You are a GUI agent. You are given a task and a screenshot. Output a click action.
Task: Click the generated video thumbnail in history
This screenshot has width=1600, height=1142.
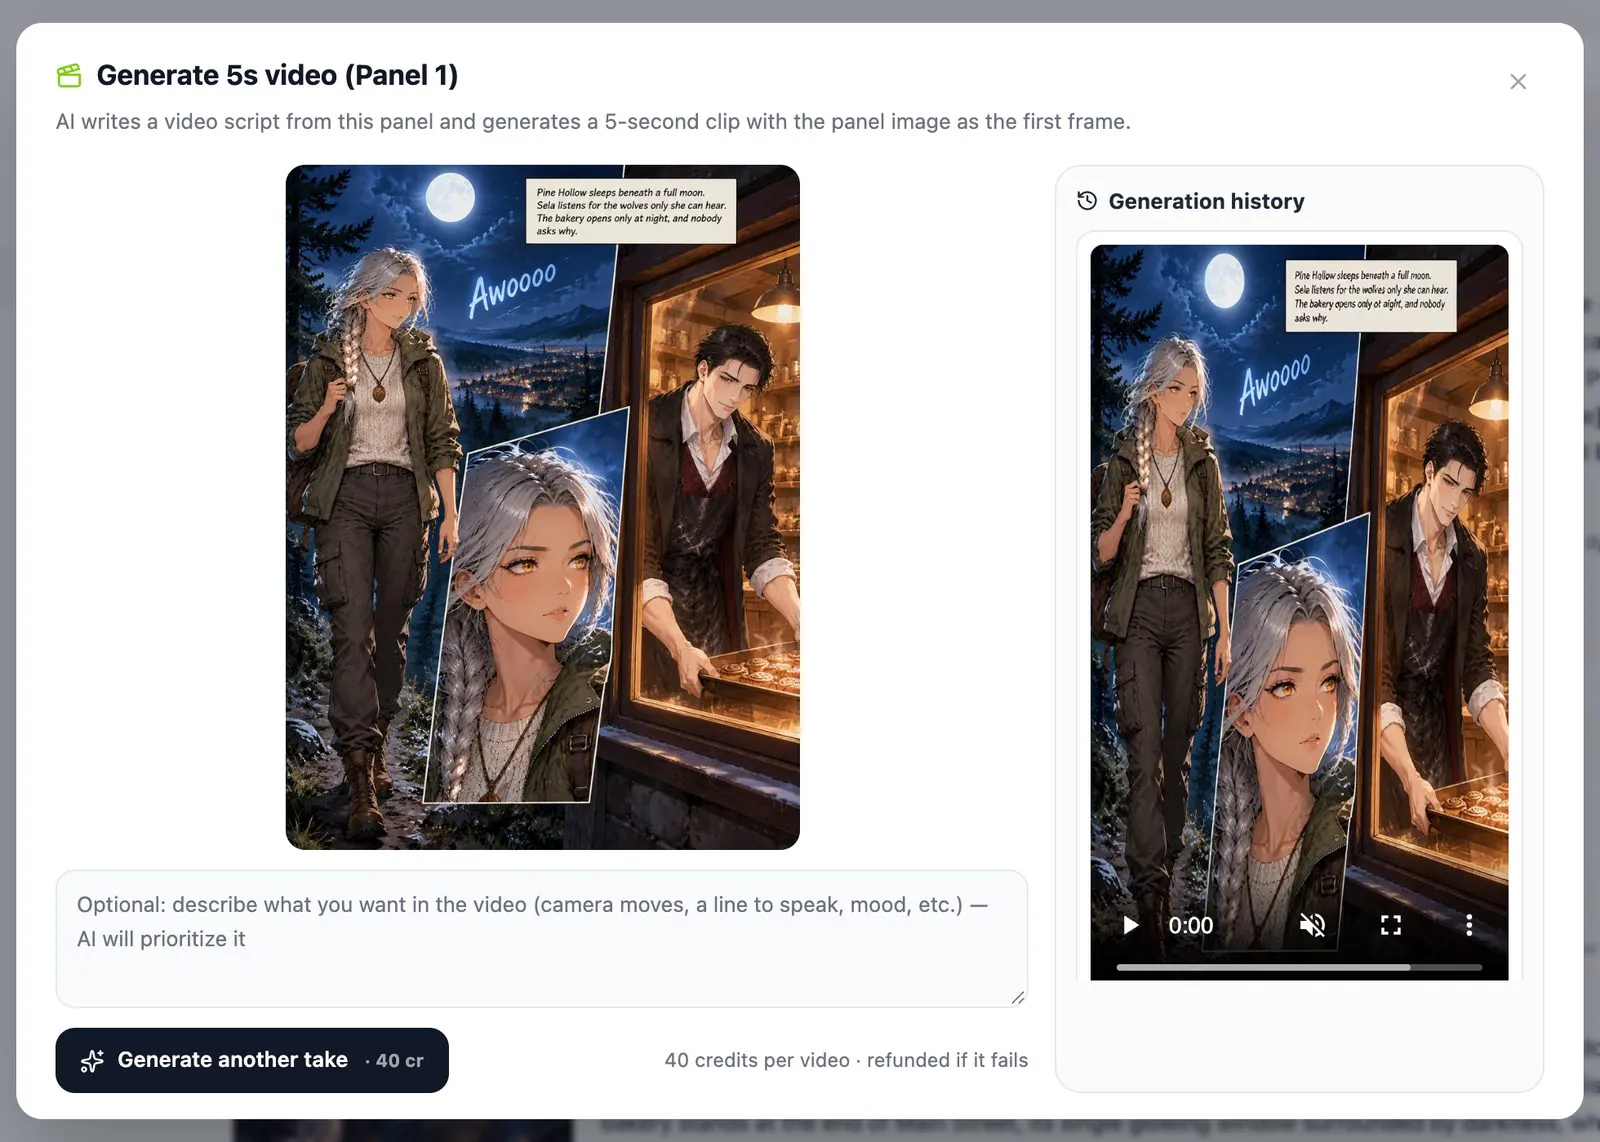click(x=1299, y=612)
